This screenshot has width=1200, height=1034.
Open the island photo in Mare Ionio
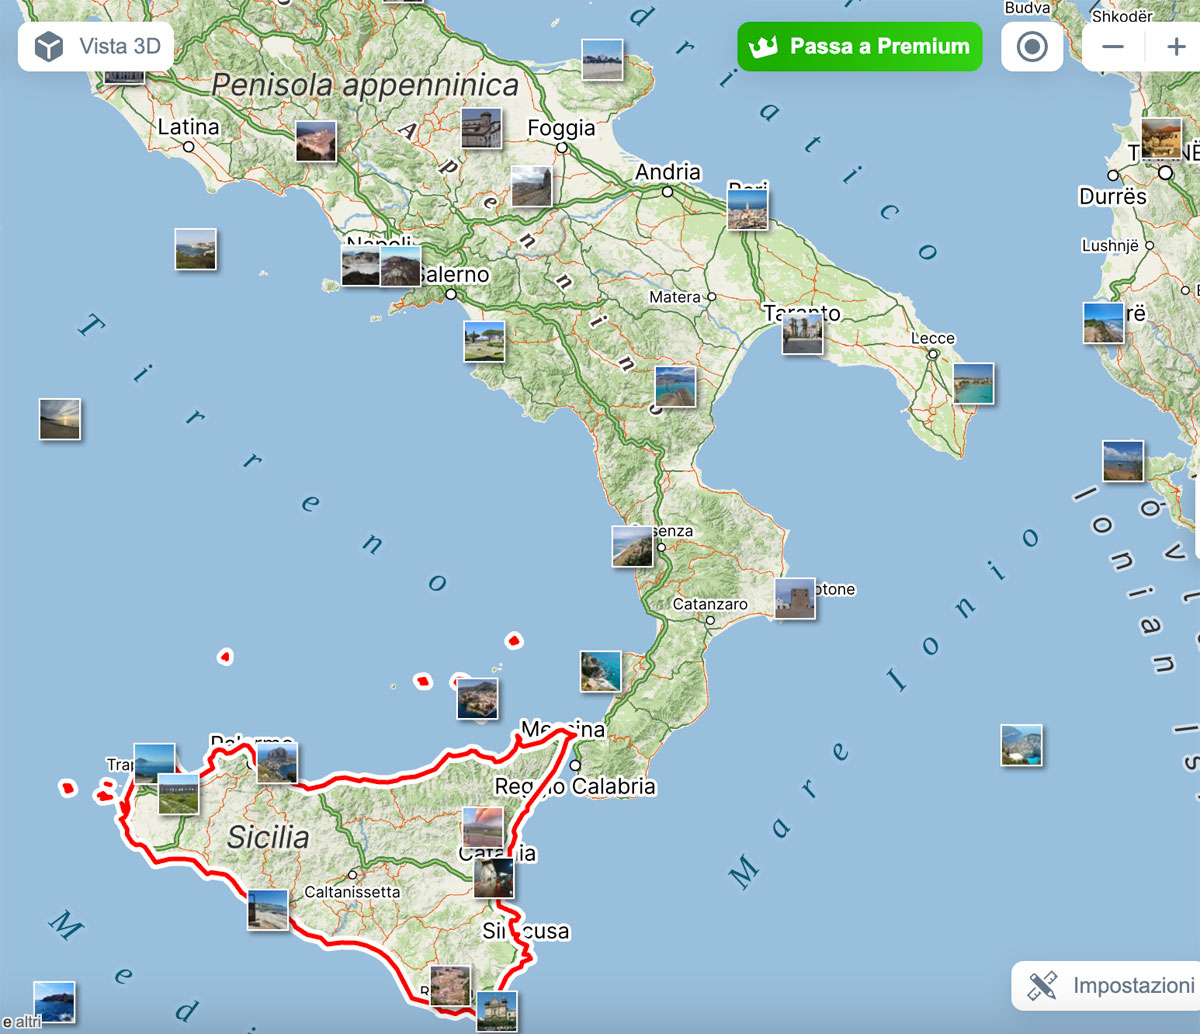[x=1022, y=745]
